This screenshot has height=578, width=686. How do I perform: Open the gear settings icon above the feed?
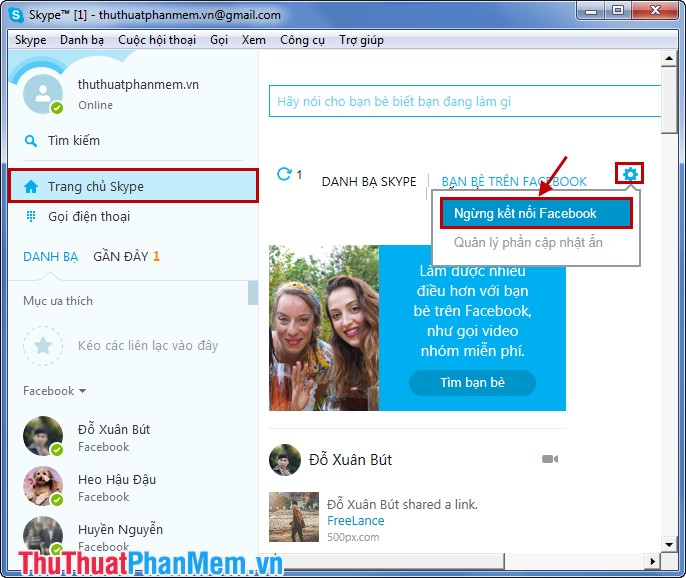[630, 174]
